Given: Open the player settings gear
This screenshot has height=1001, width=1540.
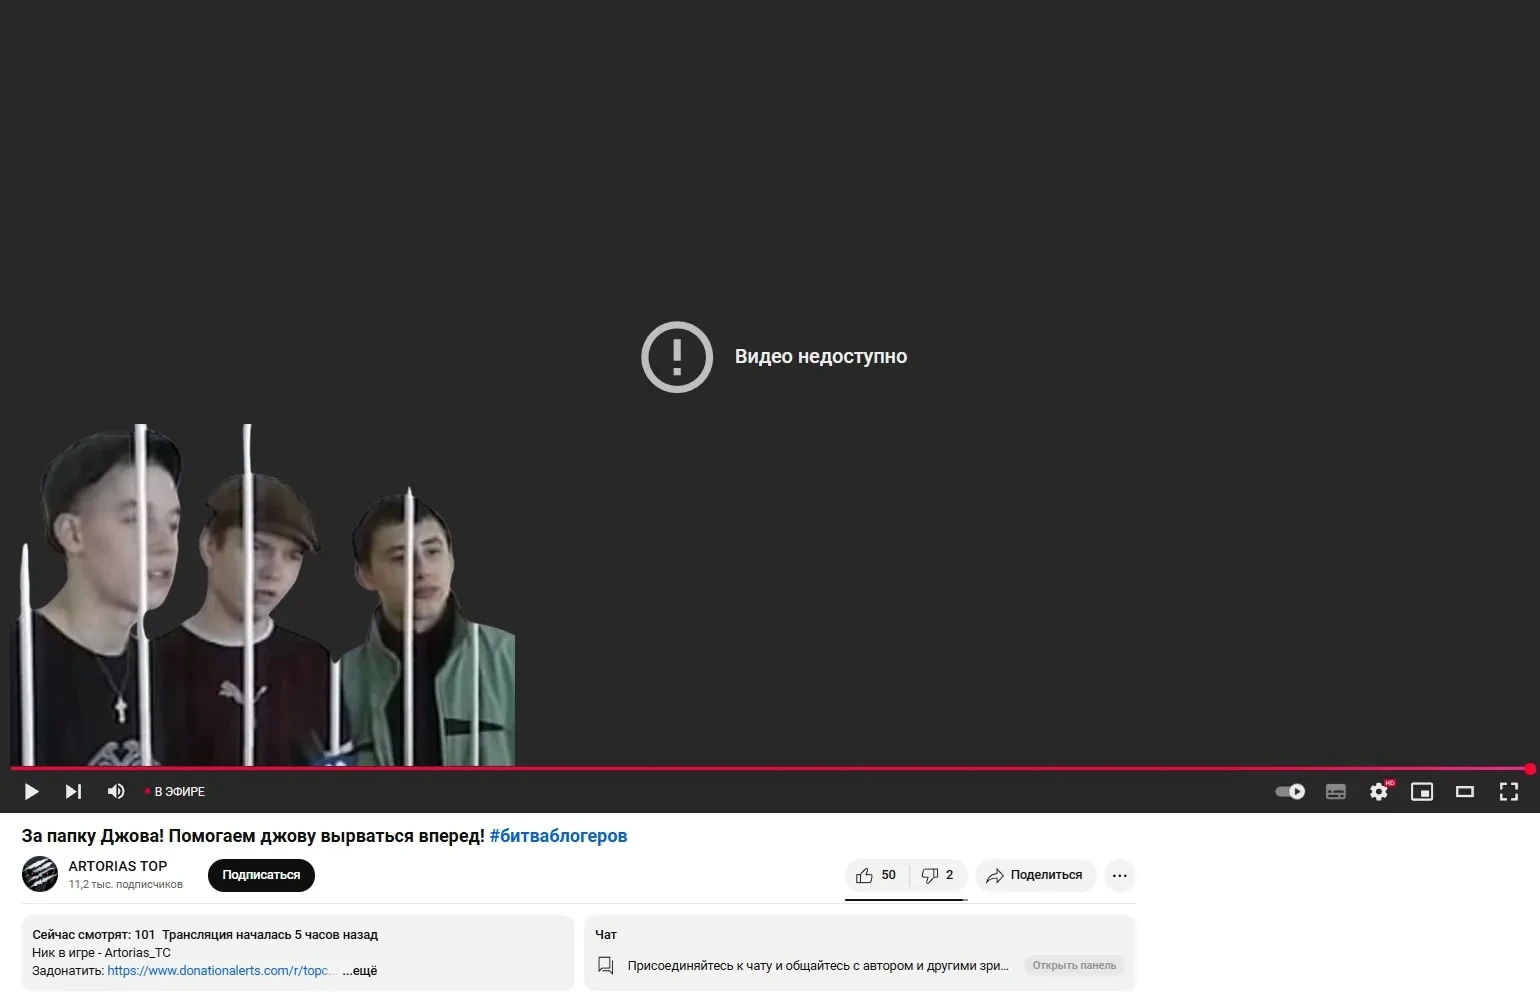Looking at the screenshot, I should click(1379, 792).
